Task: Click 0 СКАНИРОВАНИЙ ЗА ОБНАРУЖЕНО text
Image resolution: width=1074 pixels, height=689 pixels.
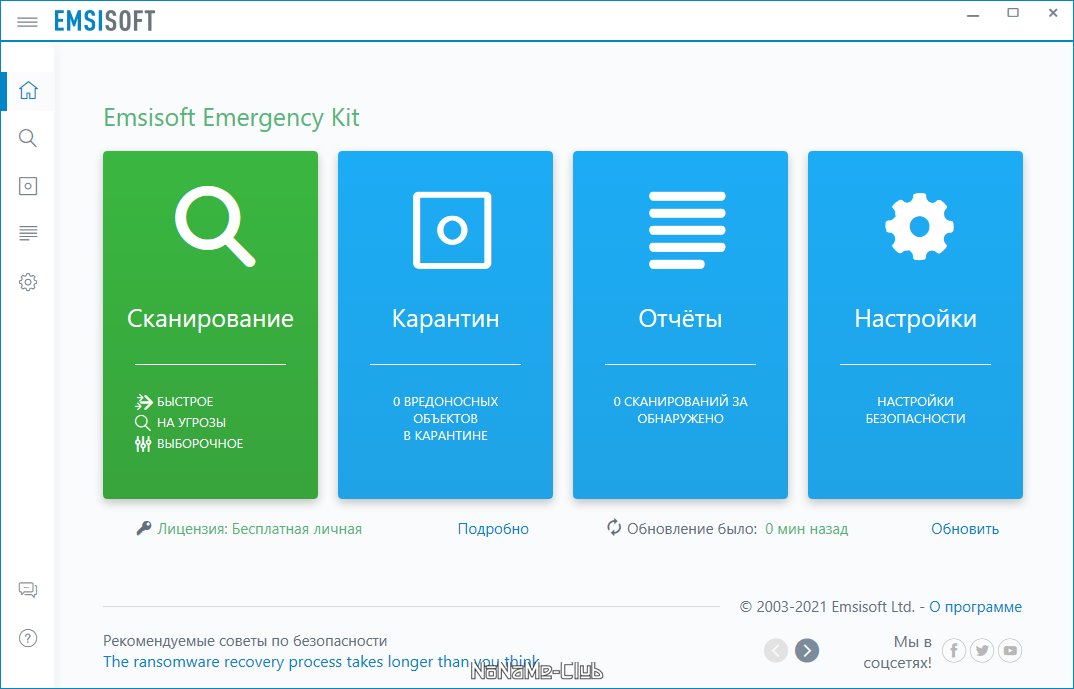Action: [680, 410]
